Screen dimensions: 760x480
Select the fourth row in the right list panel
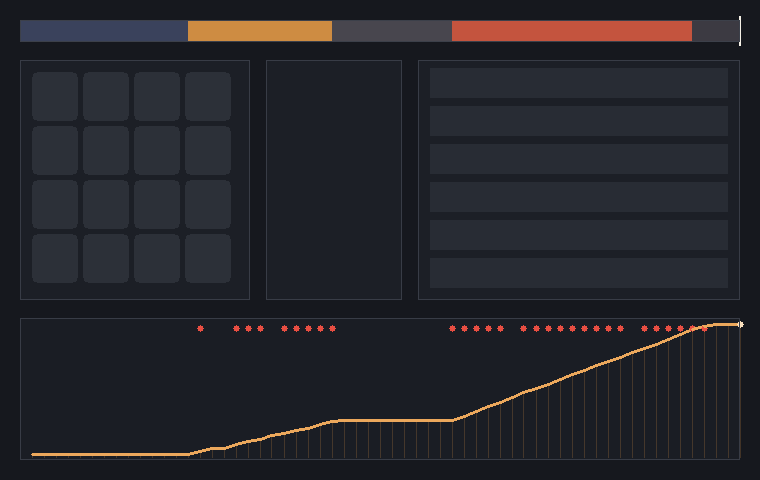pyautogui.click(x=579, y=197)
